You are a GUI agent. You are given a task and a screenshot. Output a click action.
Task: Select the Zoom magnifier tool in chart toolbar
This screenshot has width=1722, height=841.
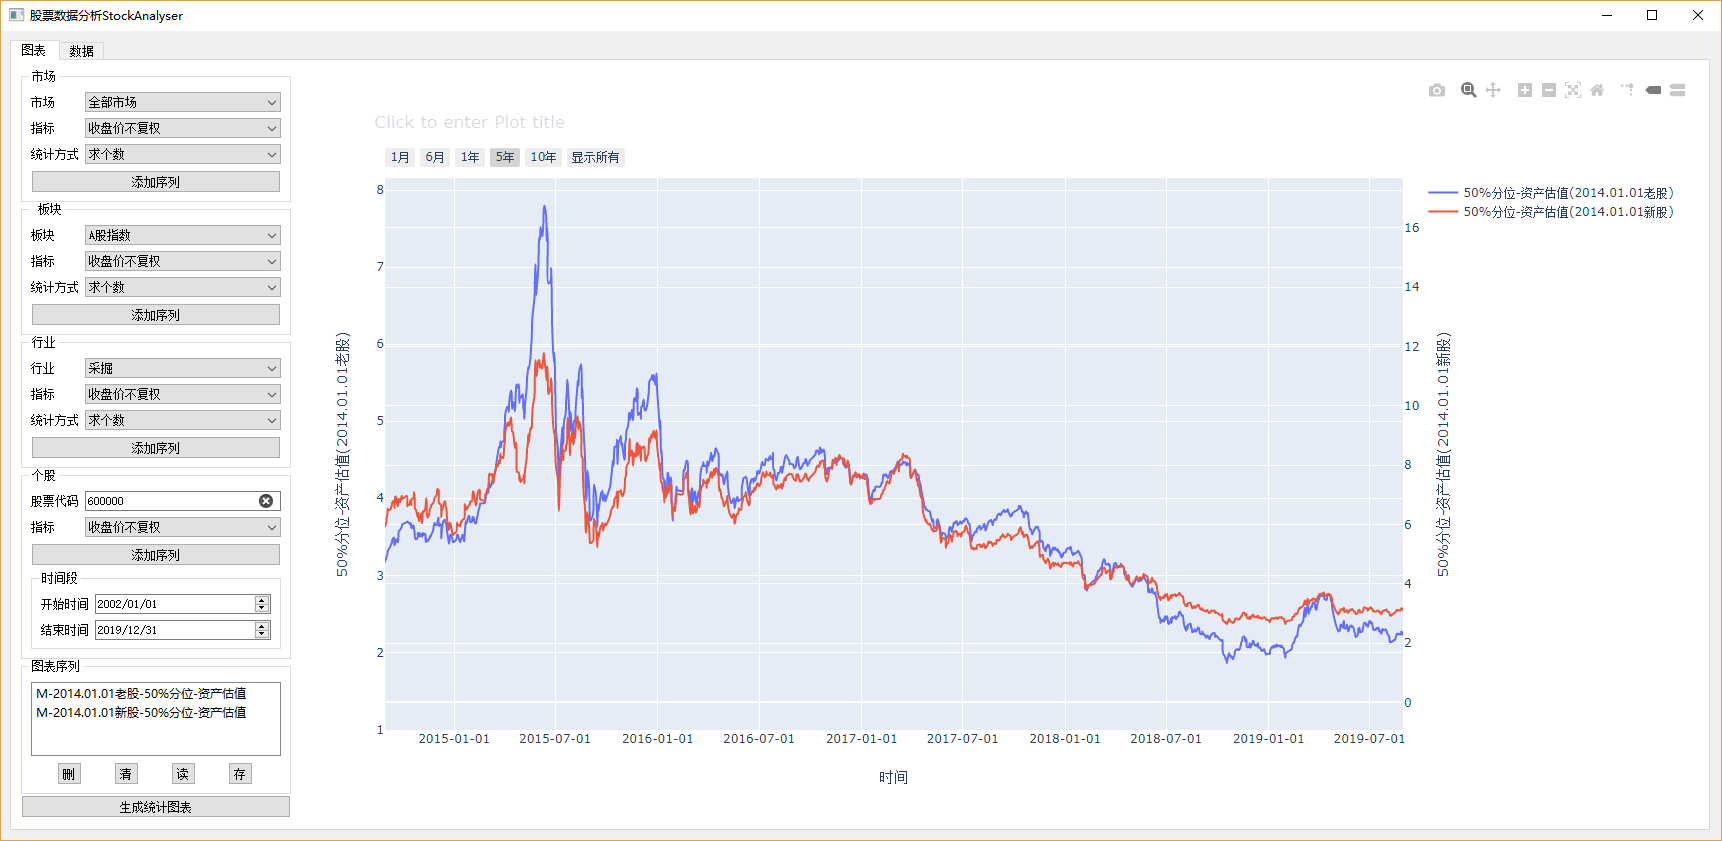coord(1468,90)
